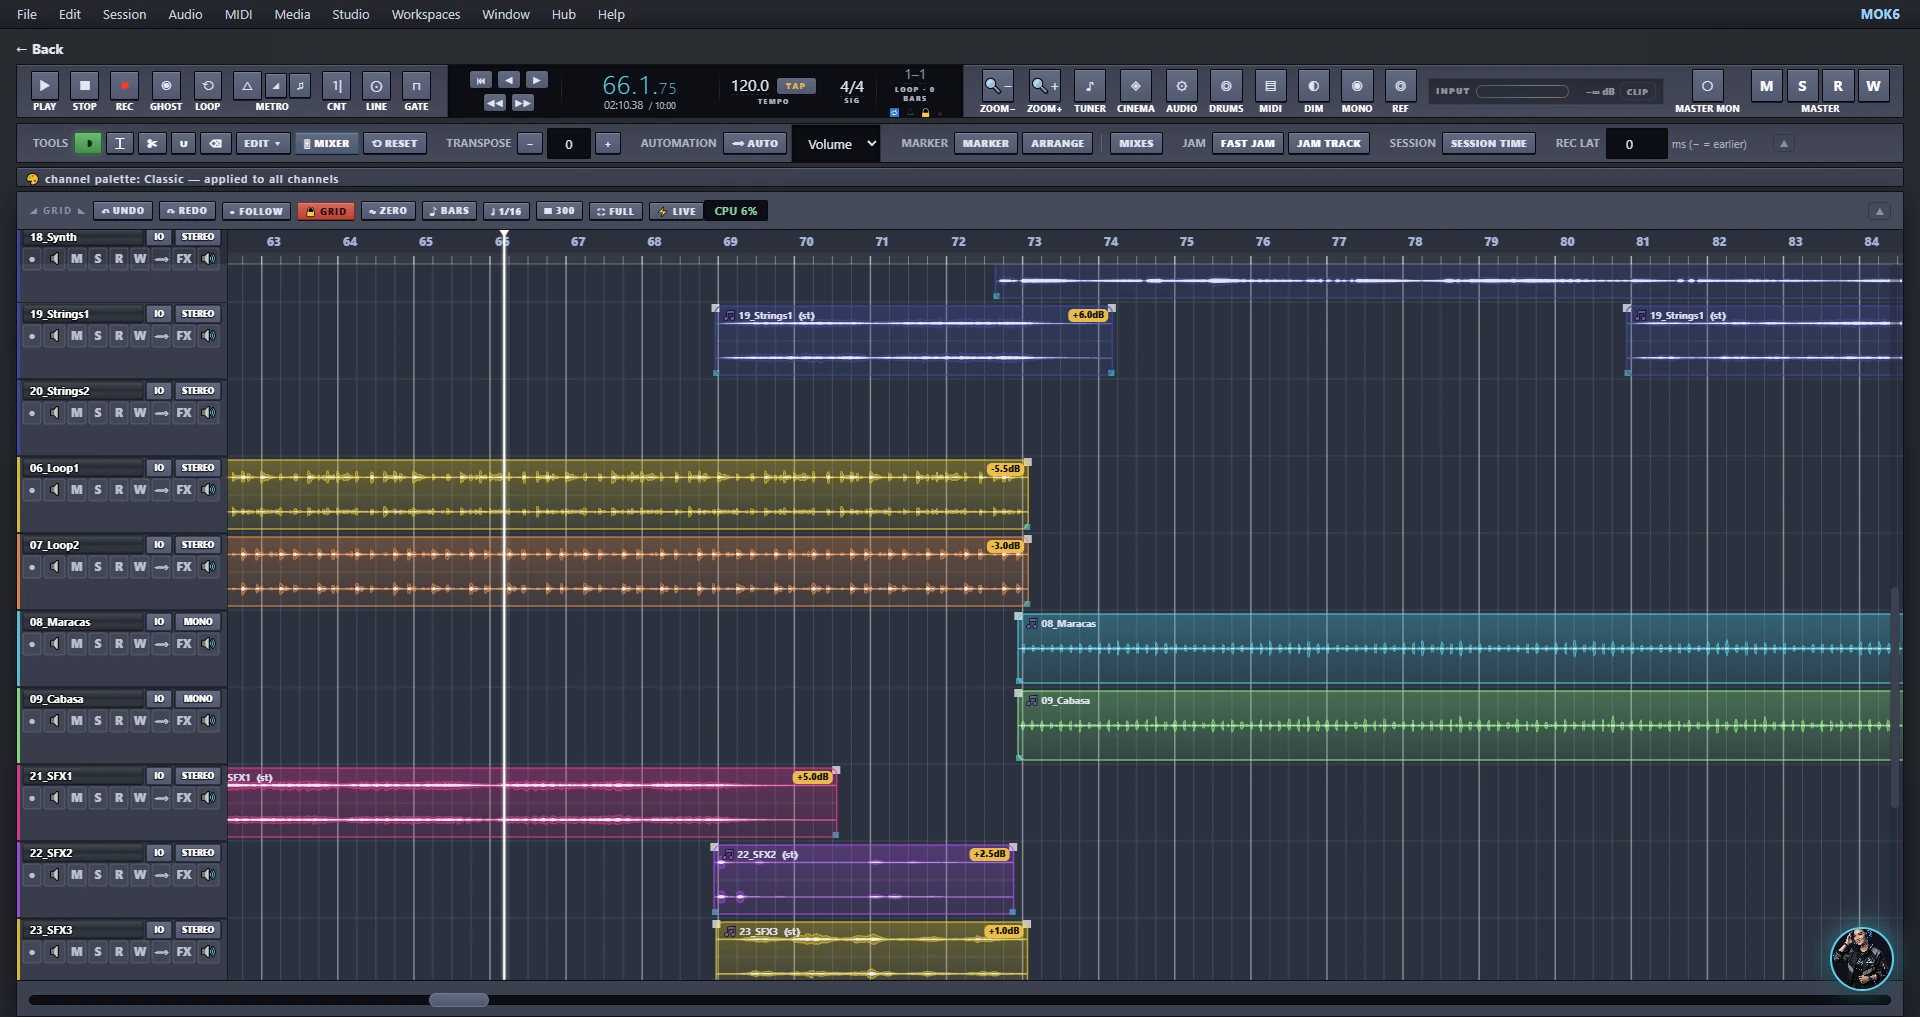Collapse the grid bar with right arrow
The image size is (1920, 1017).
1879,211
